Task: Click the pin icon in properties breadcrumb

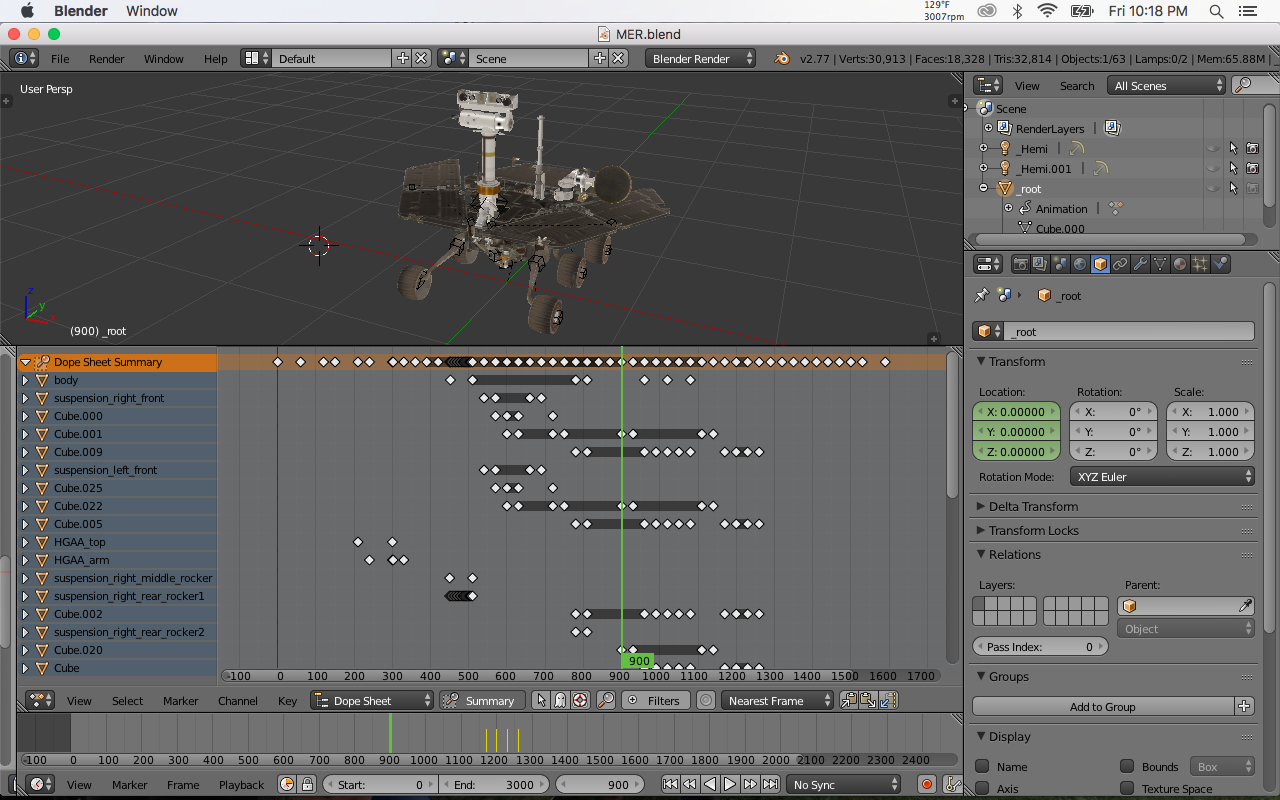Action: [981, 296]
